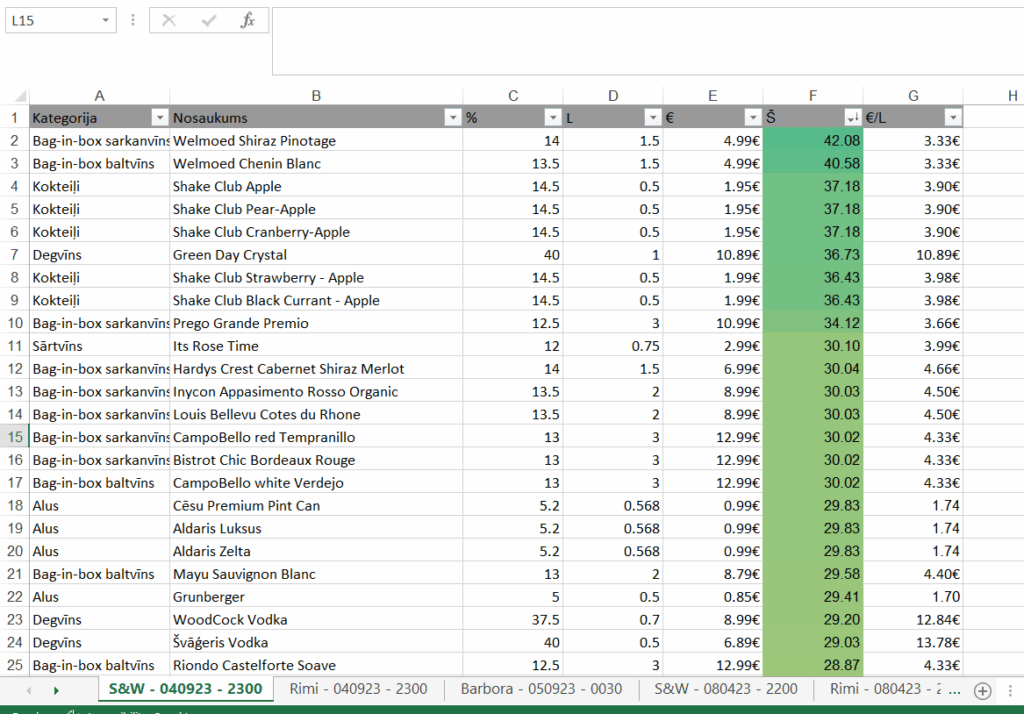
Task: Switch to the Barbora - 050923 - 0030 sheet
Action: pos(541,689)
